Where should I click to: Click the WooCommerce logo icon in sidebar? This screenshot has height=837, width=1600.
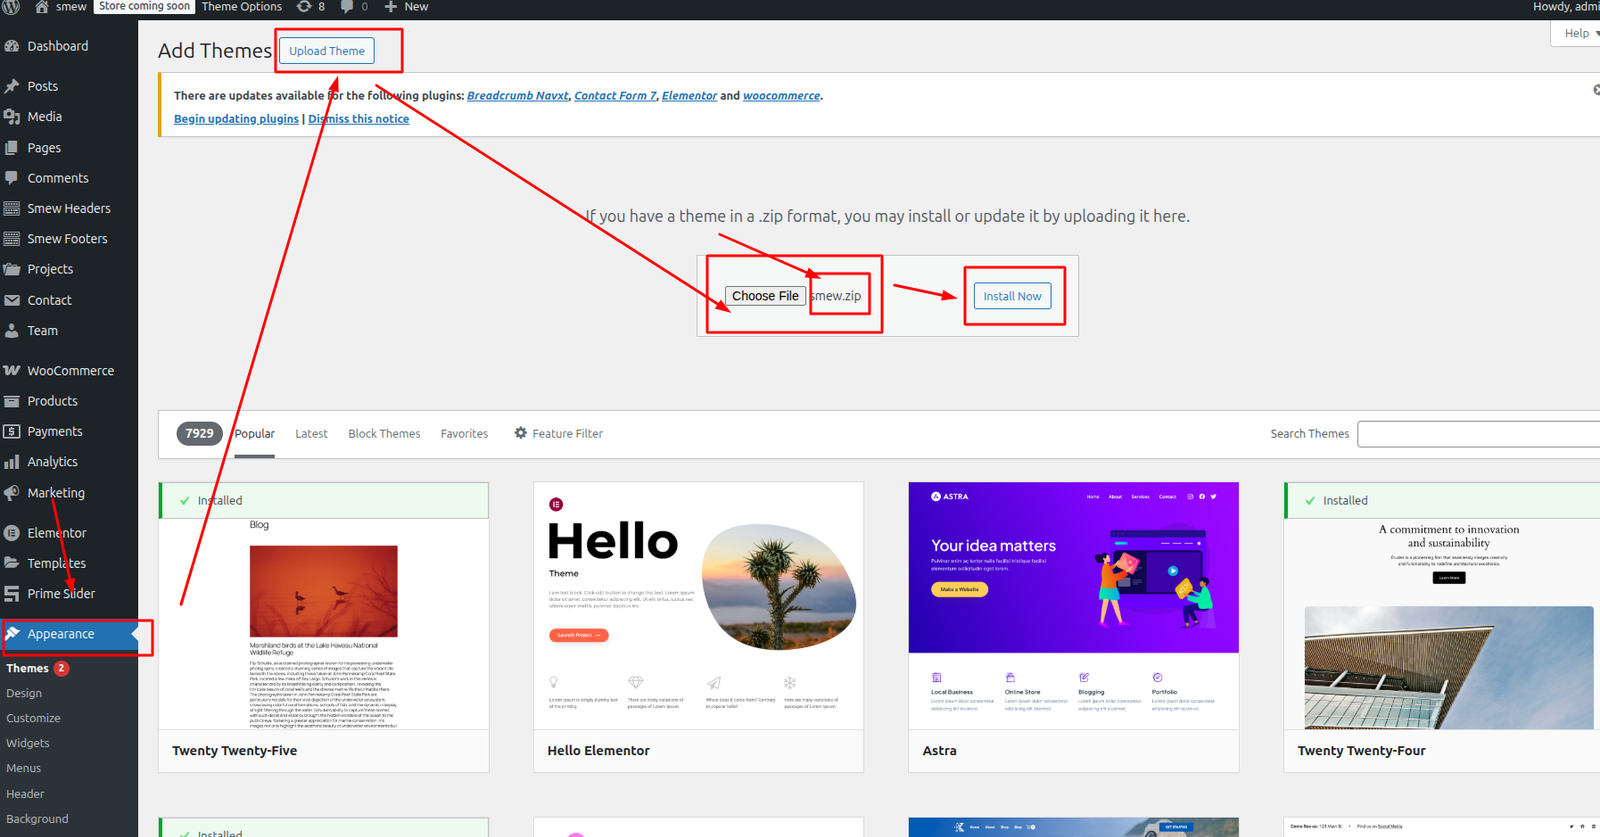(12, 371)
